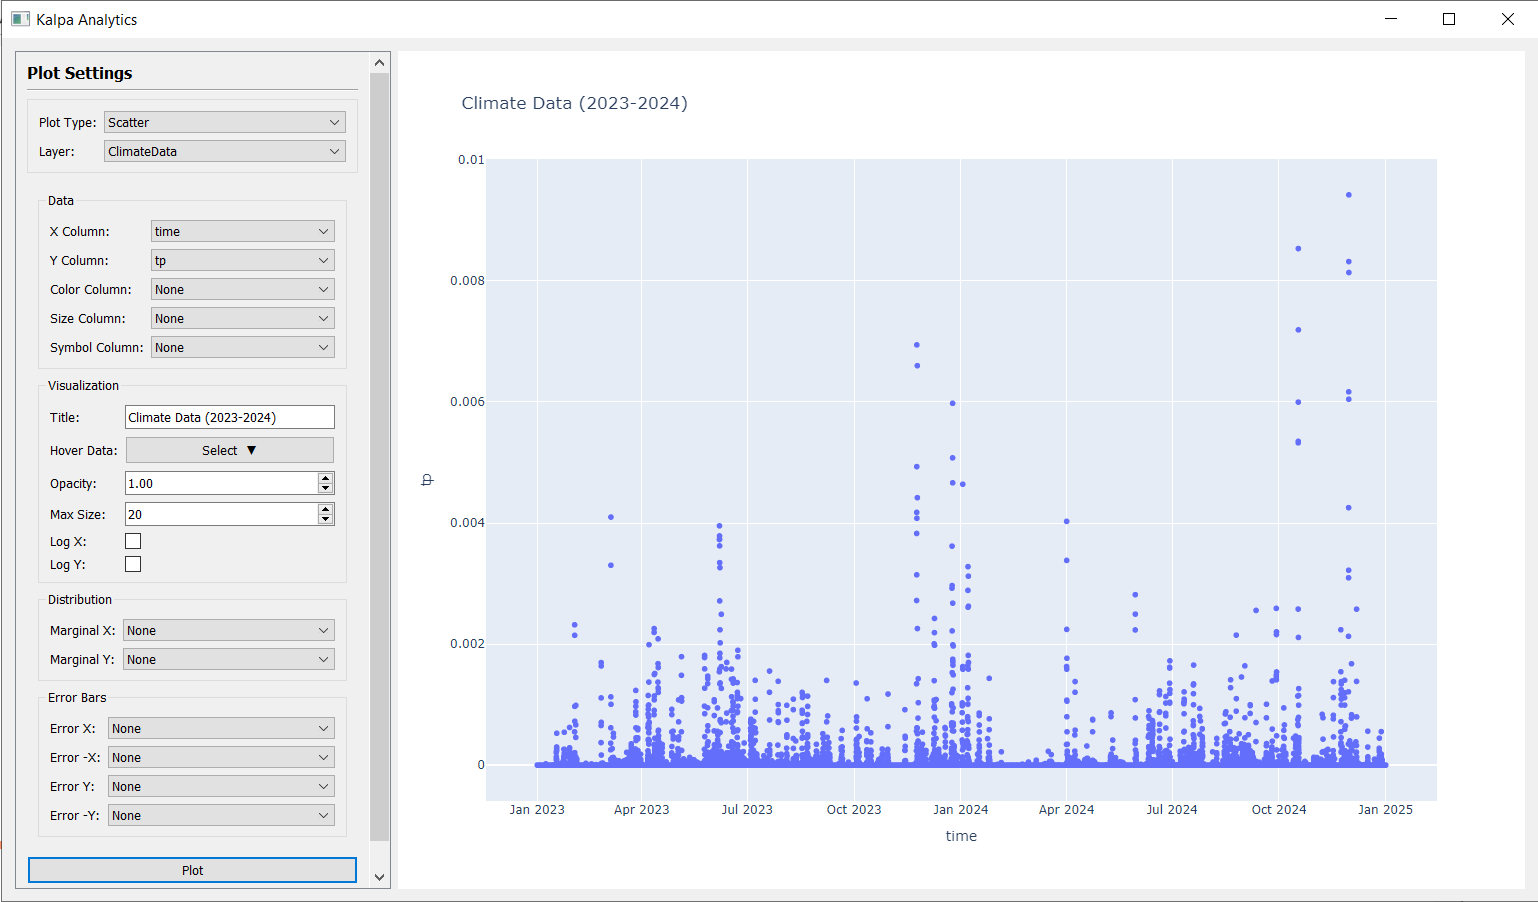Expand the Y Column dropdown
1538x902 pixels.
point(242,260)
